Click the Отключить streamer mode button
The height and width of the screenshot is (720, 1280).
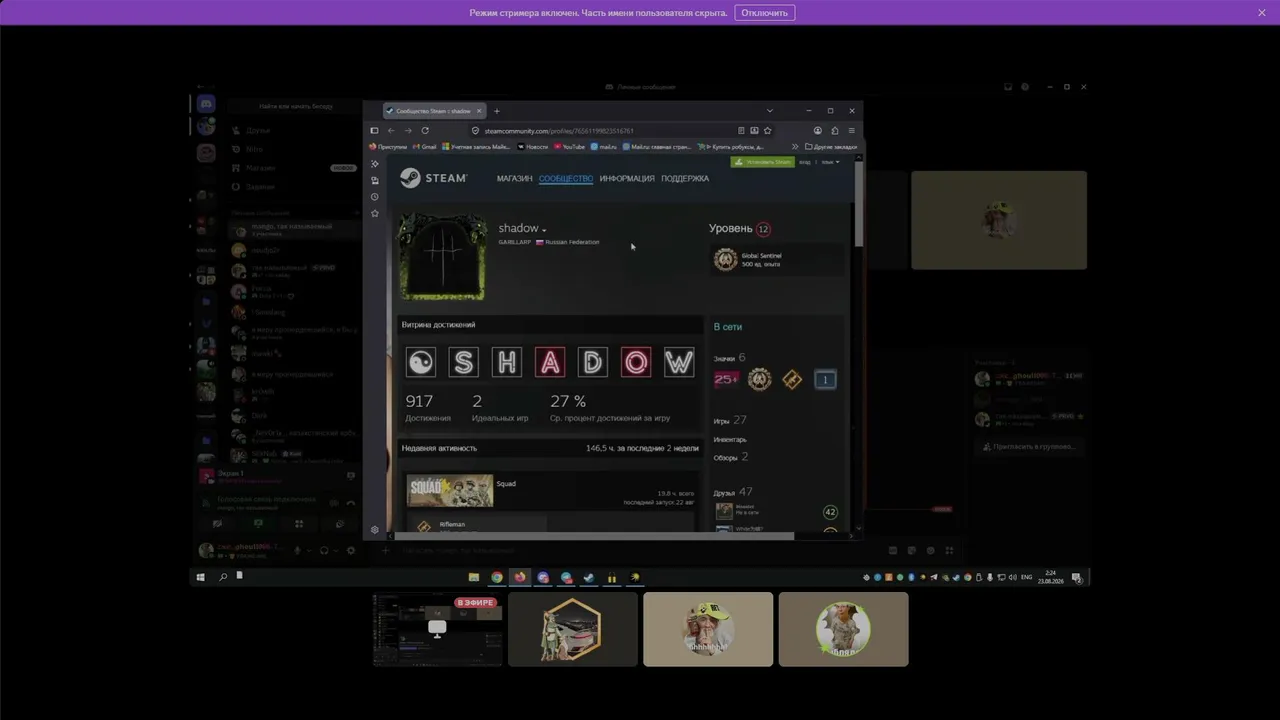765,13
